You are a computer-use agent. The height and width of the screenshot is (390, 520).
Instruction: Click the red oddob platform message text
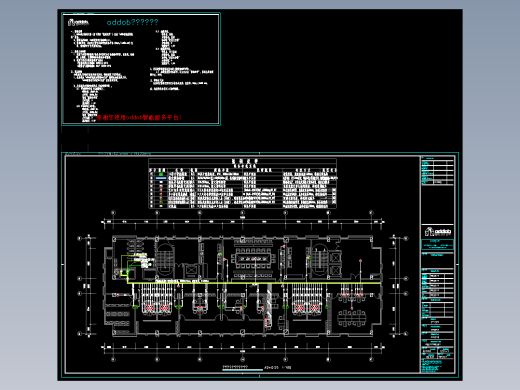pyautogui.click(x=139, y=117)
